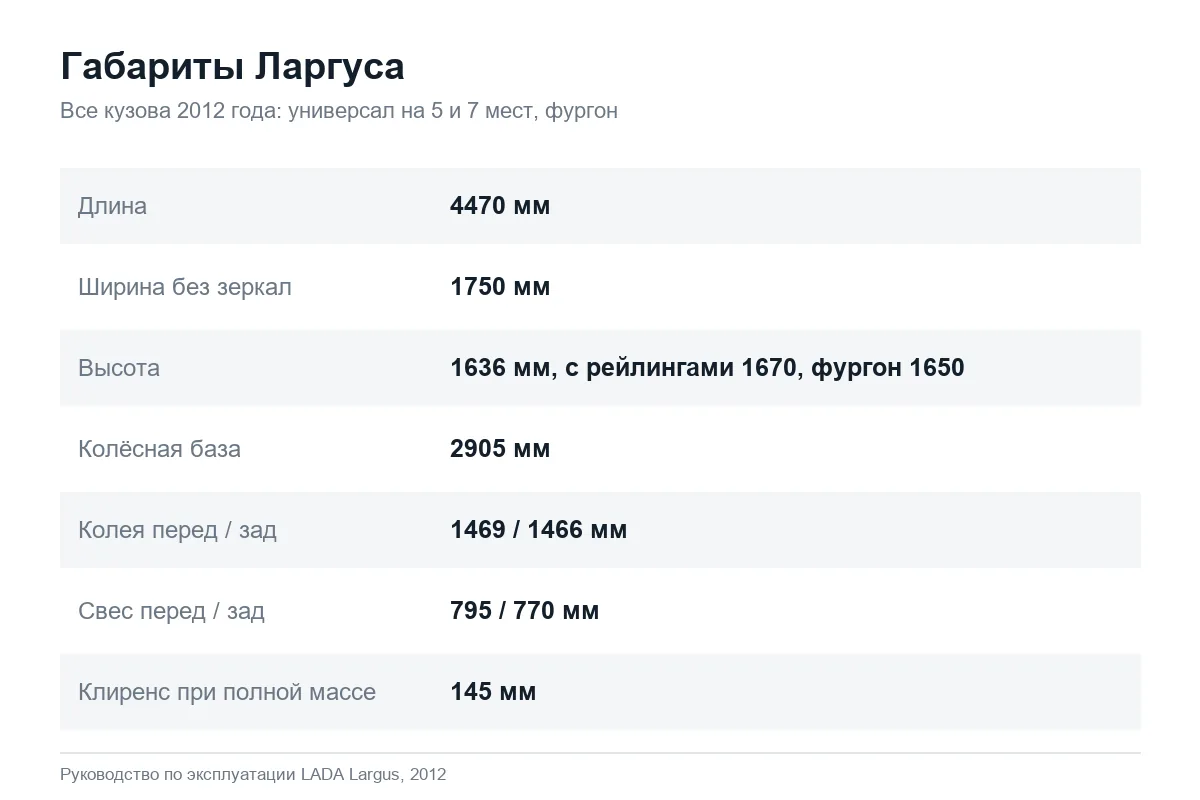The height and width of the screenshot is (800, 1200).
Task: Select the value "145 мм"
Action: (x=493, y=692)
